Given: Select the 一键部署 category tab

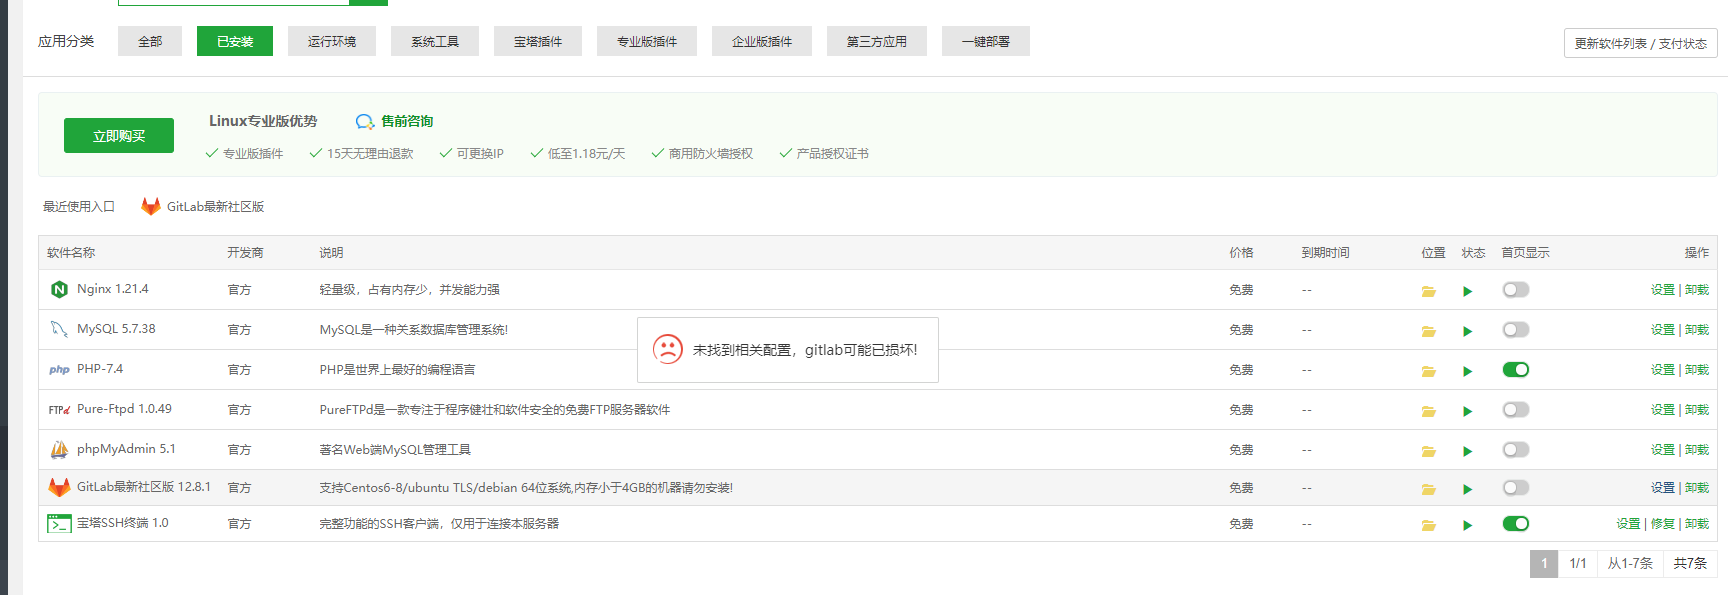Looking at the screenshot, I should (x=986, y=41).
